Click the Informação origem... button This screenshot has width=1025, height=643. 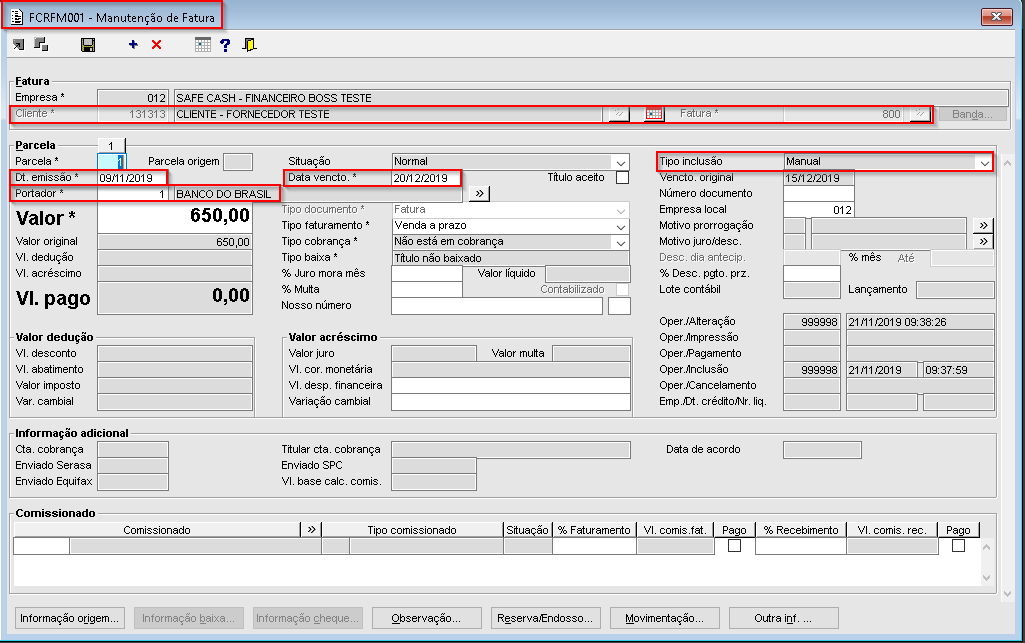(x=69, y=618)
